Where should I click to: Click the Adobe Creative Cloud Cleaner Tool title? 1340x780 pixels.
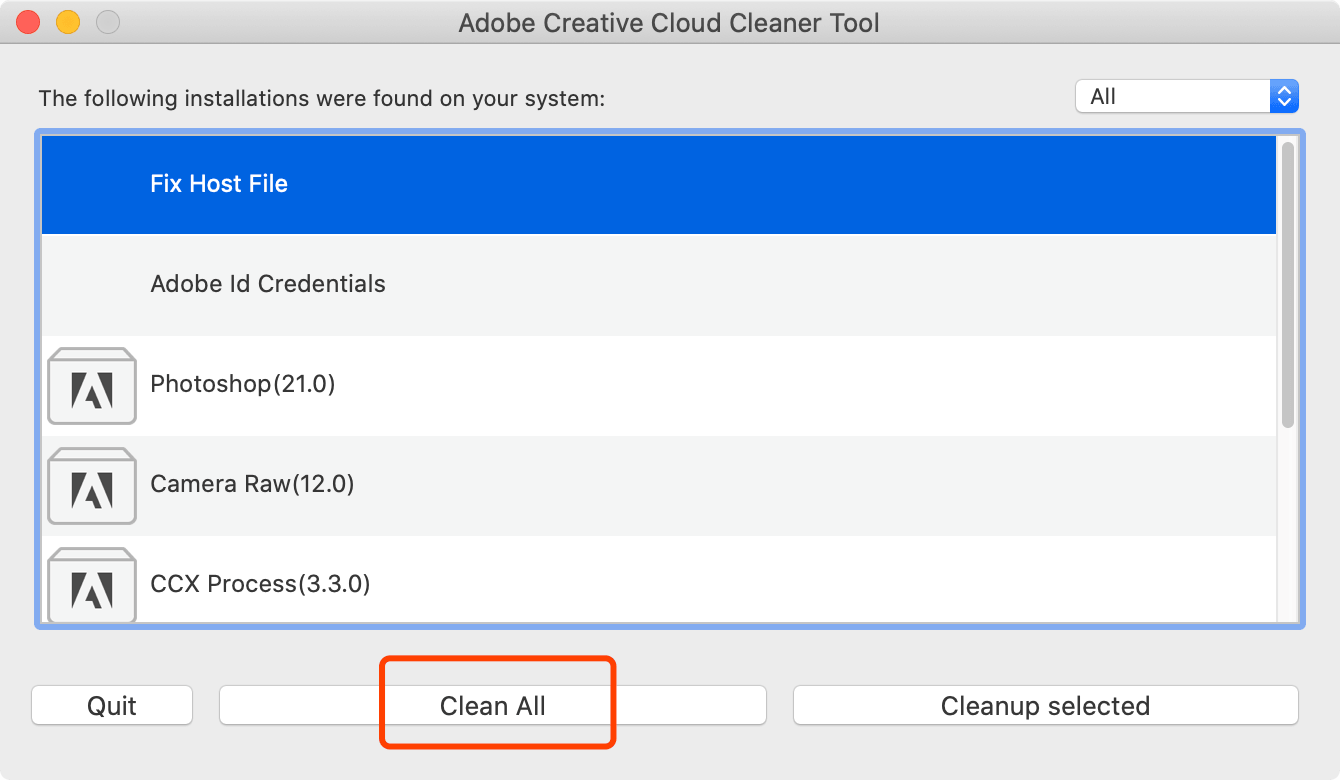(x=669, y=22)
